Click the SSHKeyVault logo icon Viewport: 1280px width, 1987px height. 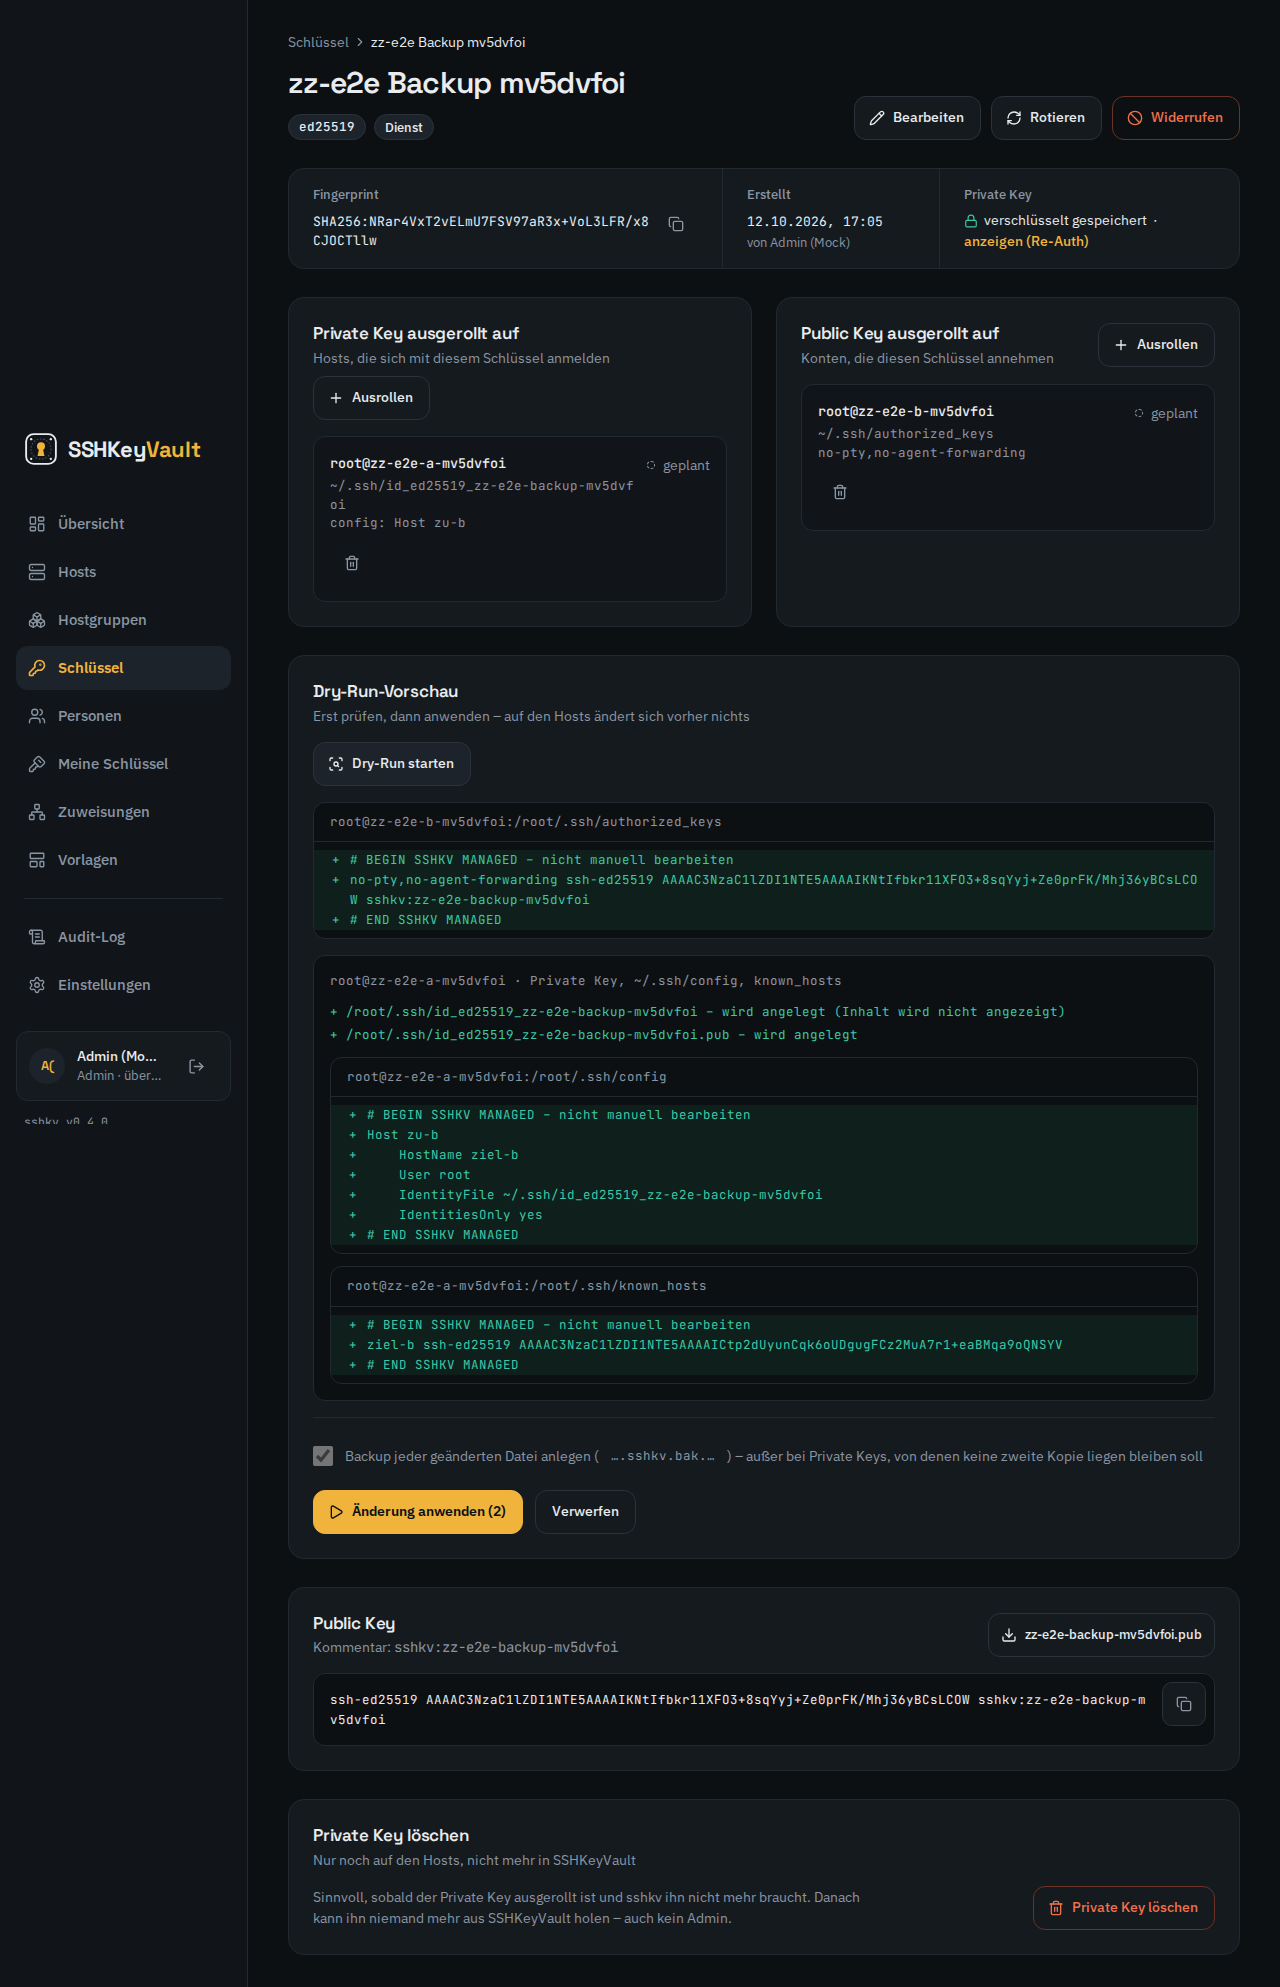(x=41, y=449)
